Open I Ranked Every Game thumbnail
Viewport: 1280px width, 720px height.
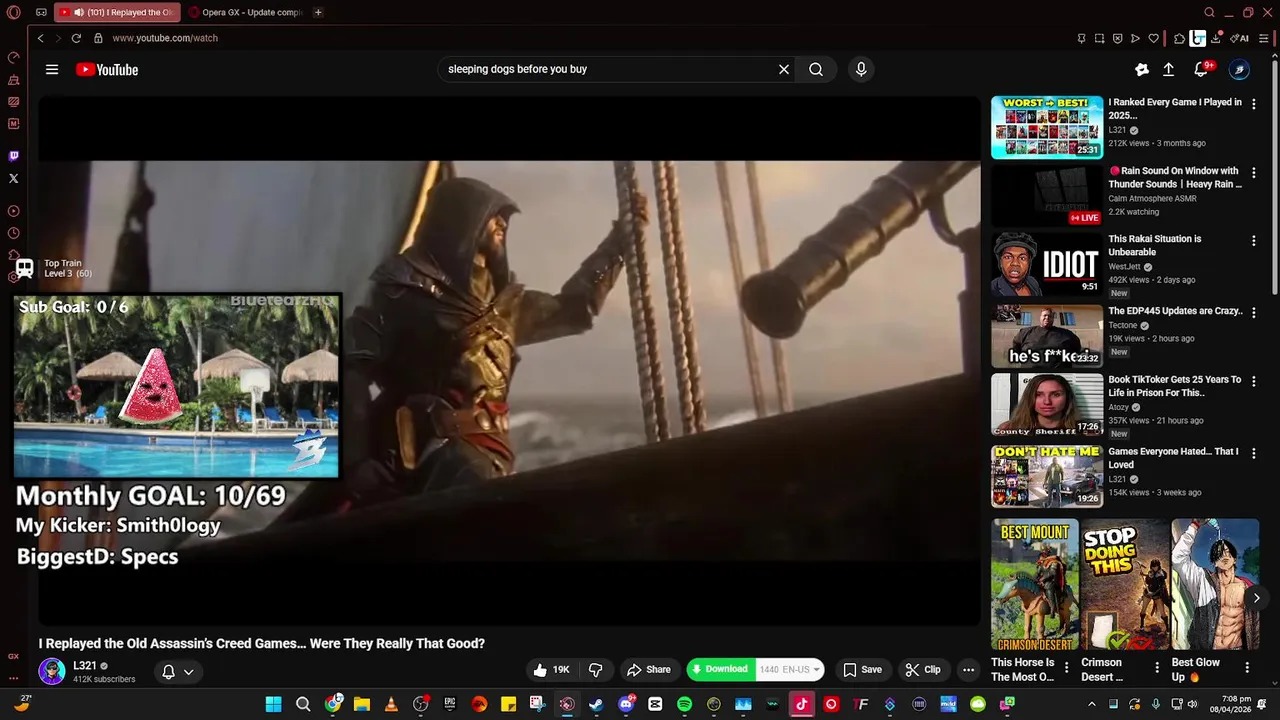(1047, 127)
